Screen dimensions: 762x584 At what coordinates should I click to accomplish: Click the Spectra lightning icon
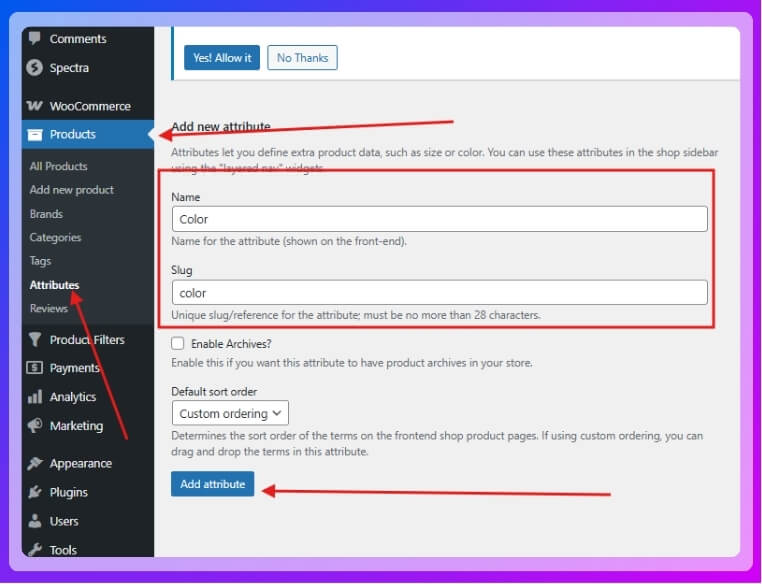(35, 68)
